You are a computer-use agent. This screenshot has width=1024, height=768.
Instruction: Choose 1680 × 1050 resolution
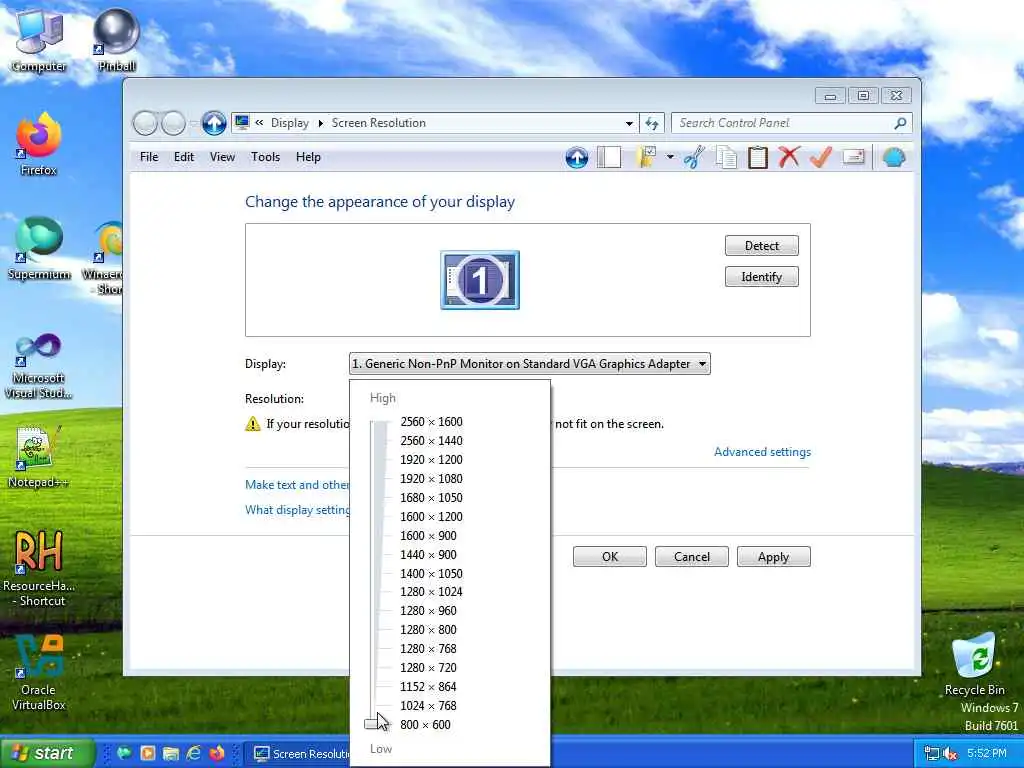[431, 498]
